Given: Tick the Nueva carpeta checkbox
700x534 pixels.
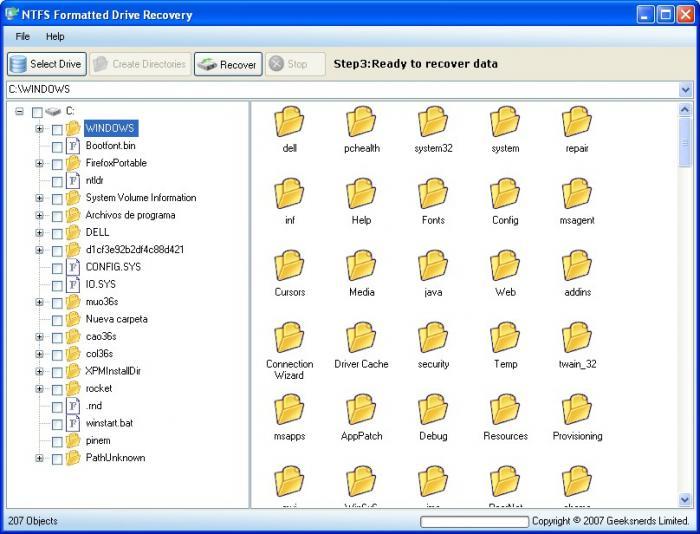Looking at the screenshot, I should point(57,321).
